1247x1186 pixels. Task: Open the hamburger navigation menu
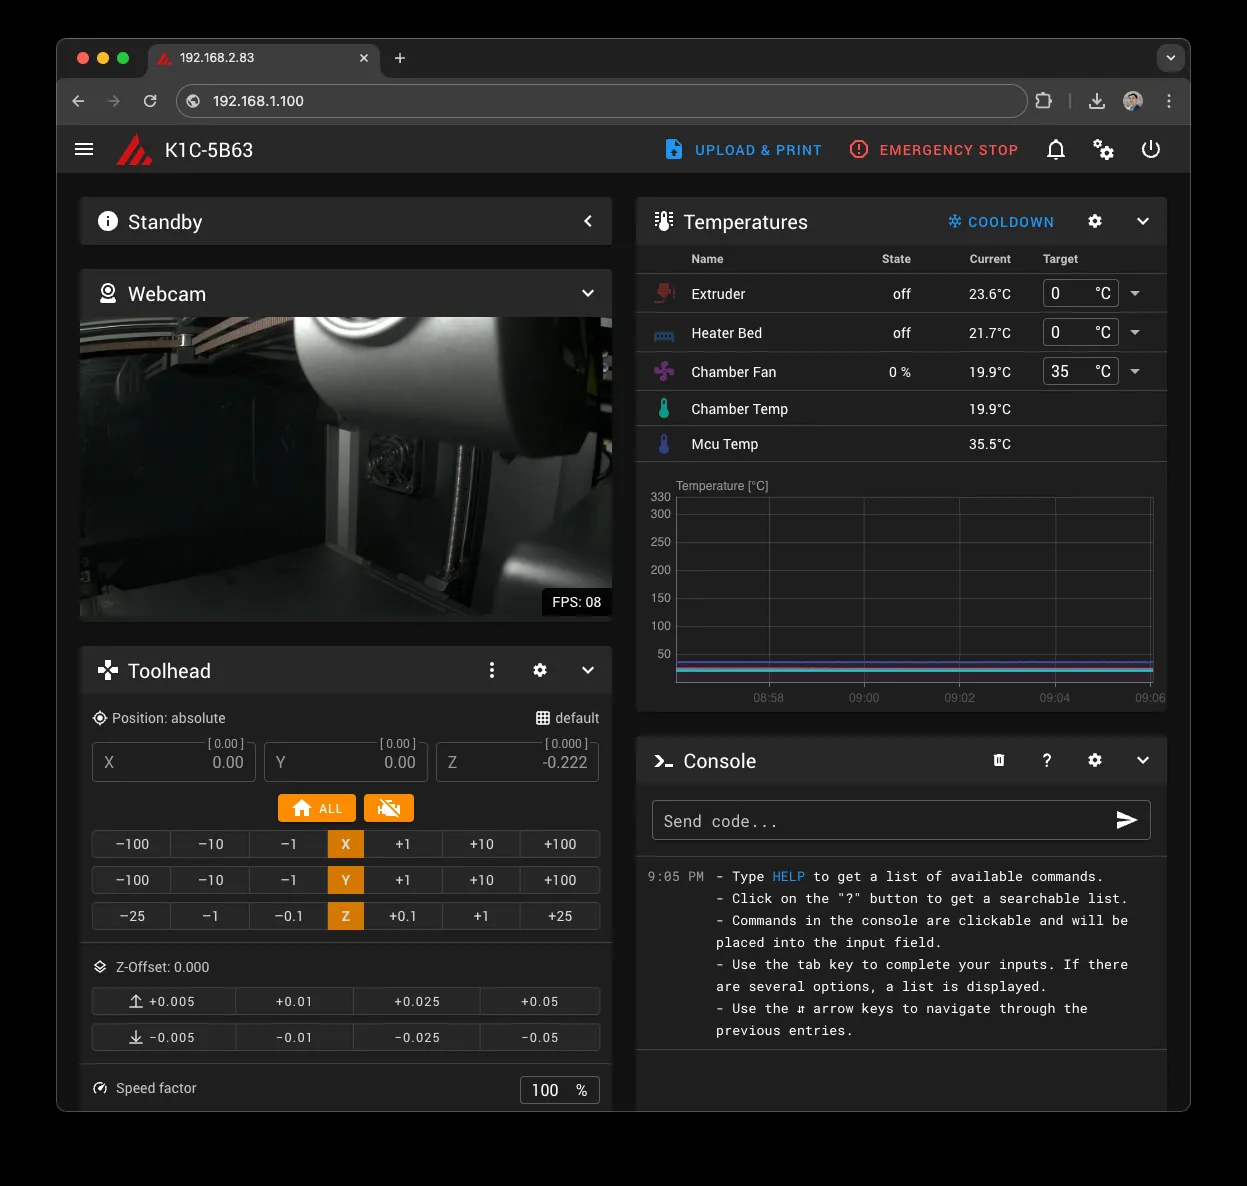tap(84, 149)
